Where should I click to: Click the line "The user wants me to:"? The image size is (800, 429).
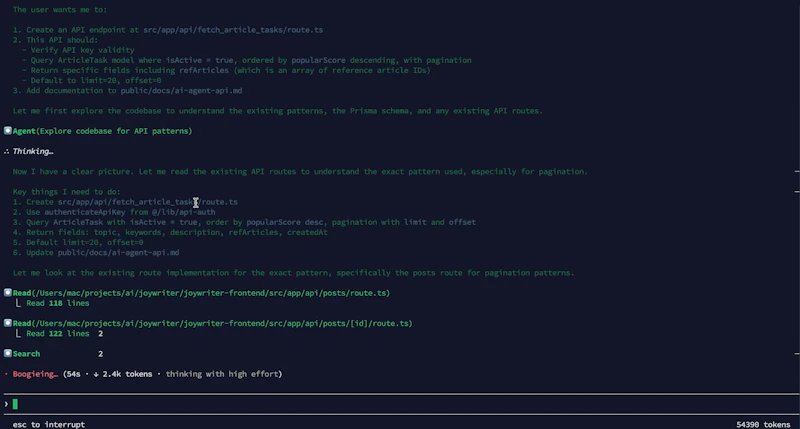coord(60,10)
